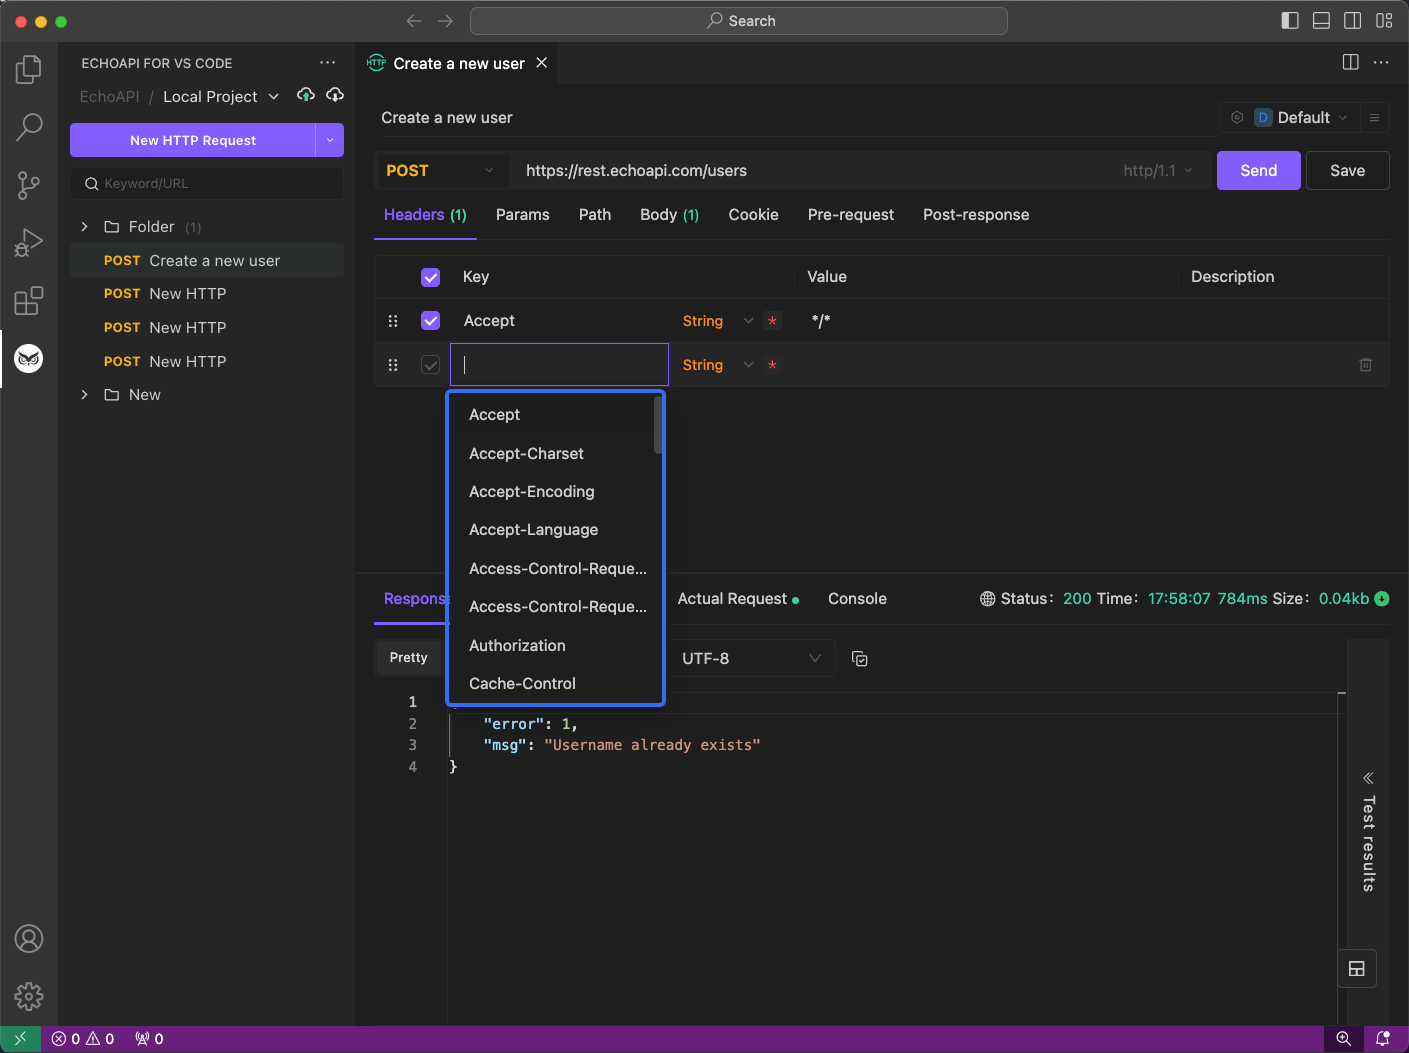Open the Default environment dropdown
The width and height of the screenshot is (1409, 1053).
[1303, 117]
